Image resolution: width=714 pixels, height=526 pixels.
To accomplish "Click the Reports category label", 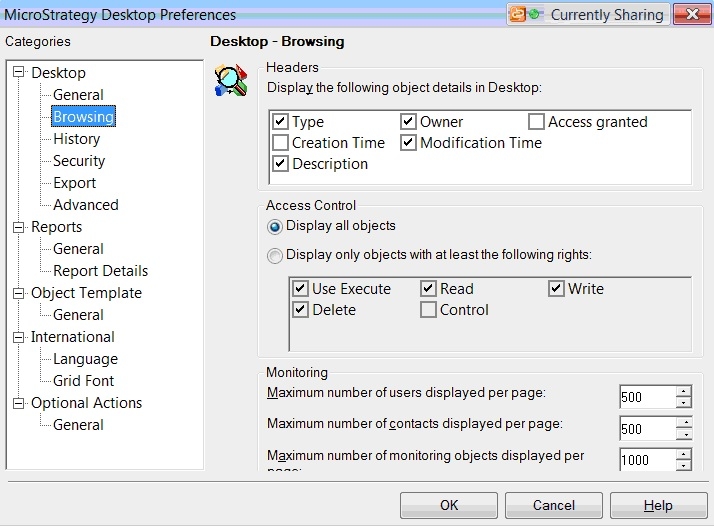I will tap(56, 227).
